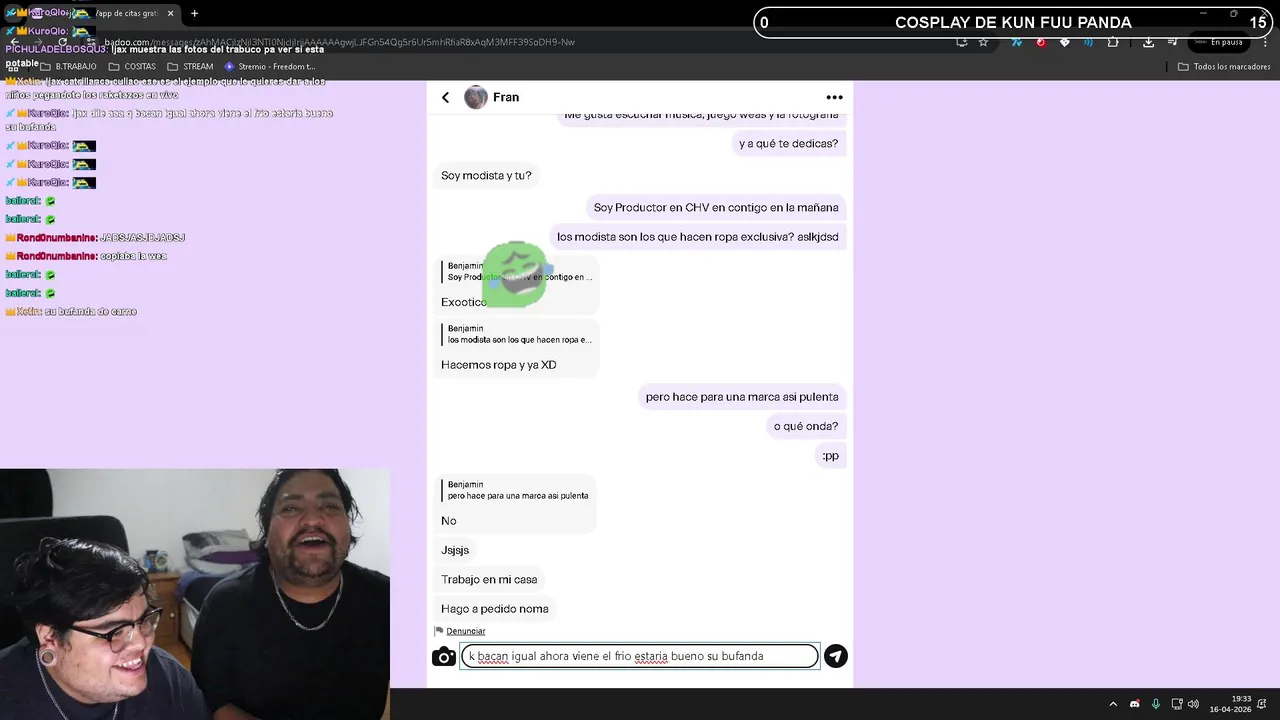This screenshot has width=1280, height=720.
Task: Open the browser downloads icon
Action: click(1148, 42)
